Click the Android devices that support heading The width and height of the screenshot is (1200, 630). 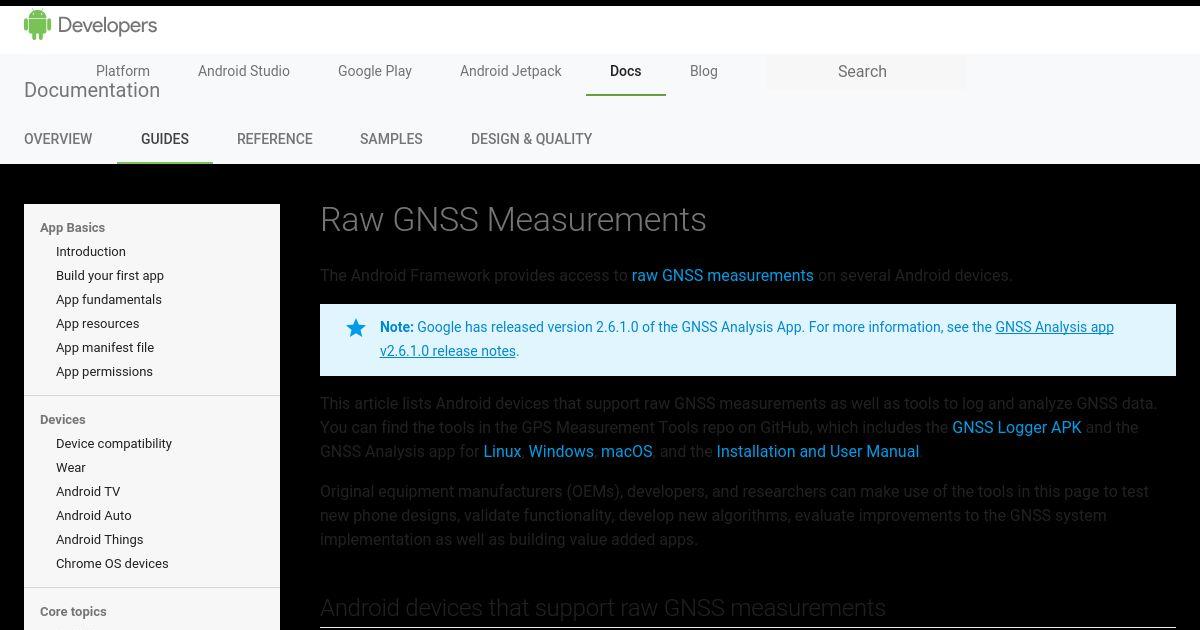603,608
